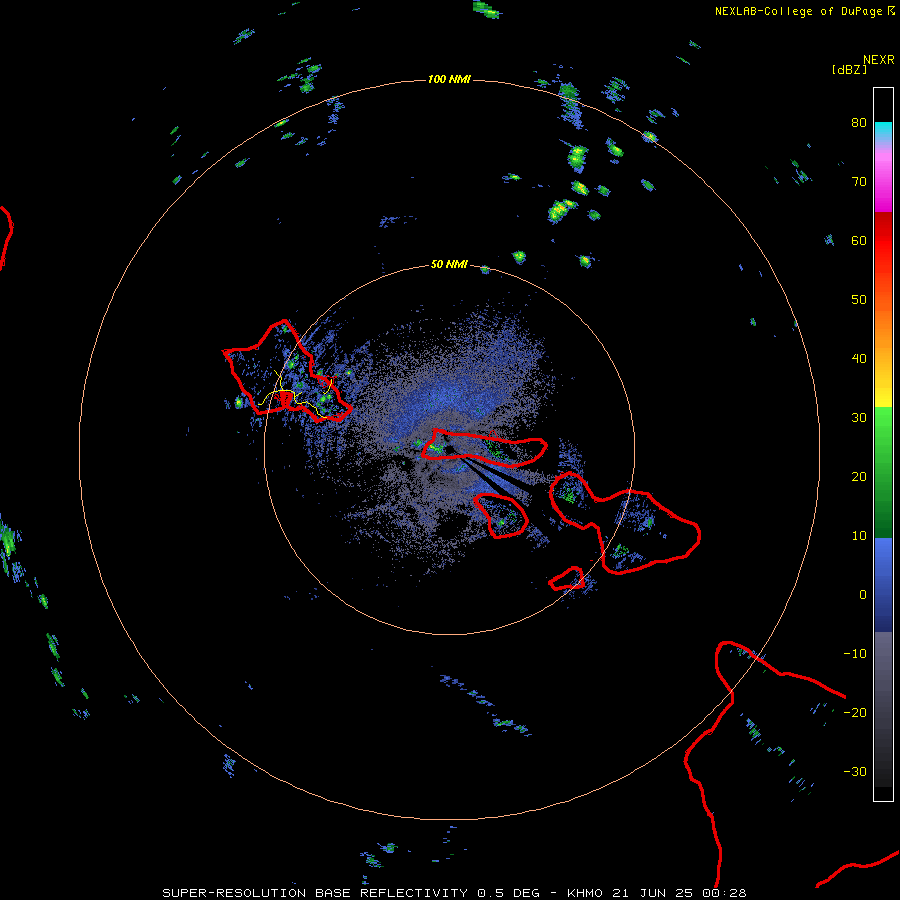Screen dimensions: 900x900
Task: Click the 70 tick label on the dBZ scale
Action: coord(859,182)
